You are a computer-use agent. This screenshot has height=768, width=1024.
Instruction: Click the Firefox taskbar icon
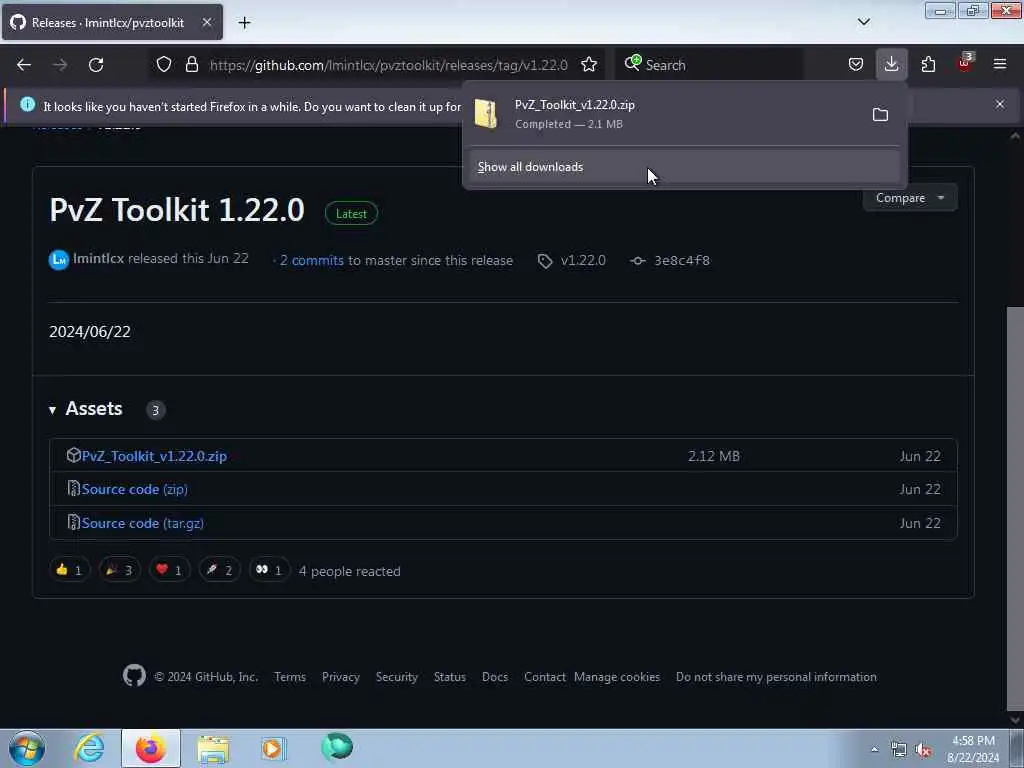151,748
